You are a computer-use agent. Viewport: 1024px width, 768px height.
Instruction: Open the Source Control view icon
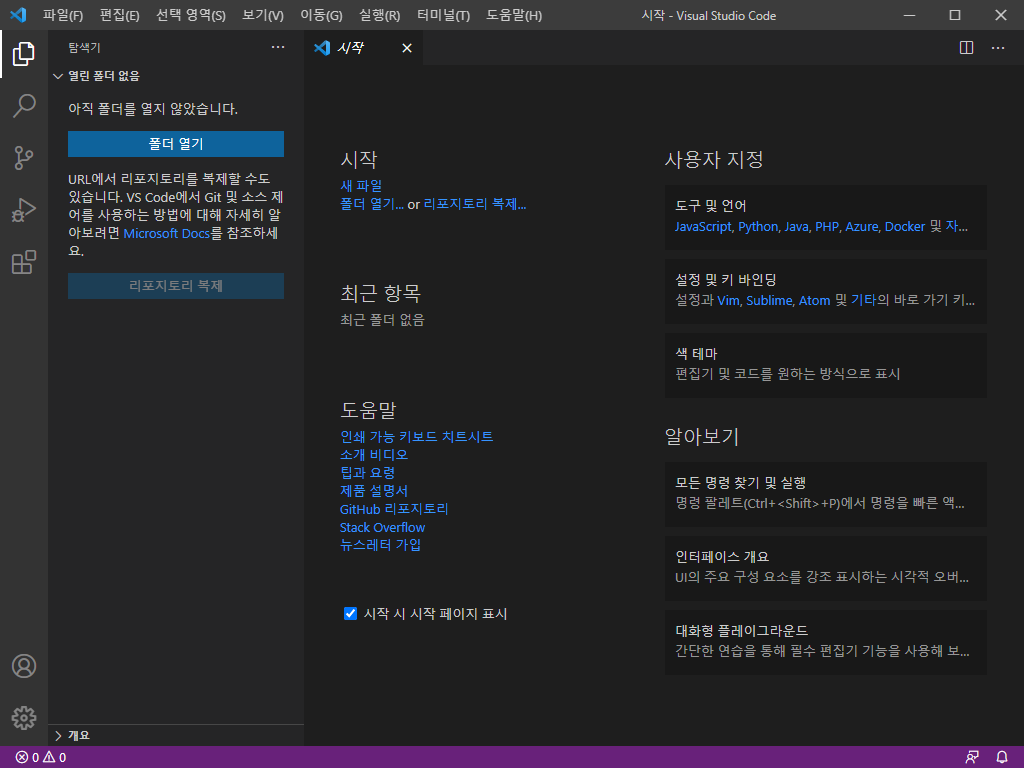pos(24,158)
